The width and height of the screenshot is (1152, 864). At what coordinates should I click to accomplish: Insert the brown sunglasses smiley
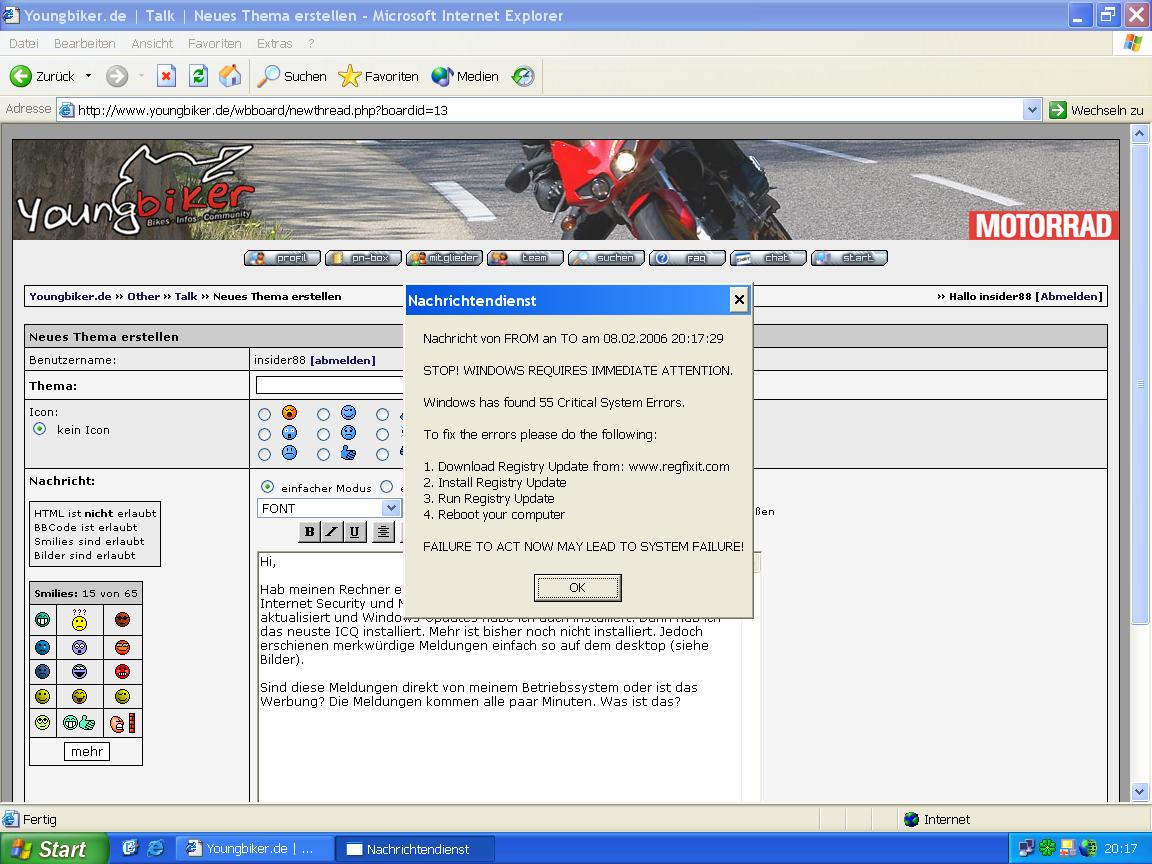[x=123, y=620]
